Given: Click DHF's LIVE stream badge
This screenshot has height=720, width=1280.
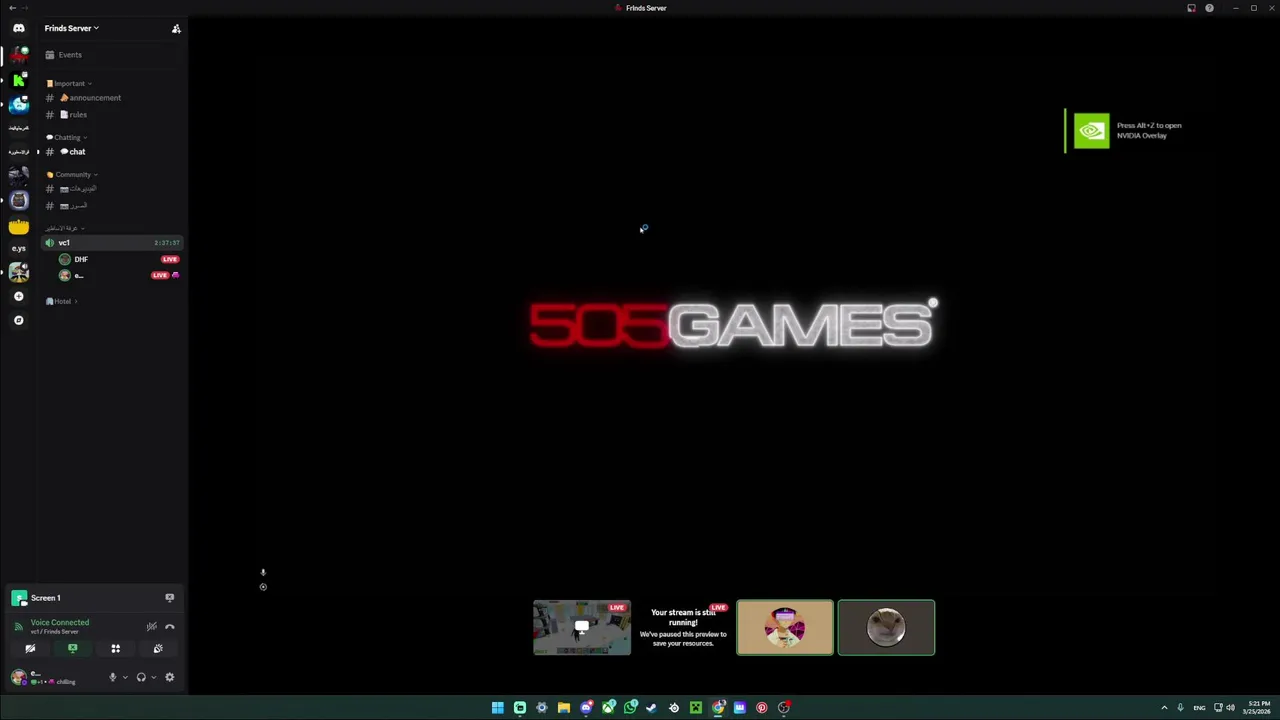Looking at the screenshot, I should pos(170,259).
